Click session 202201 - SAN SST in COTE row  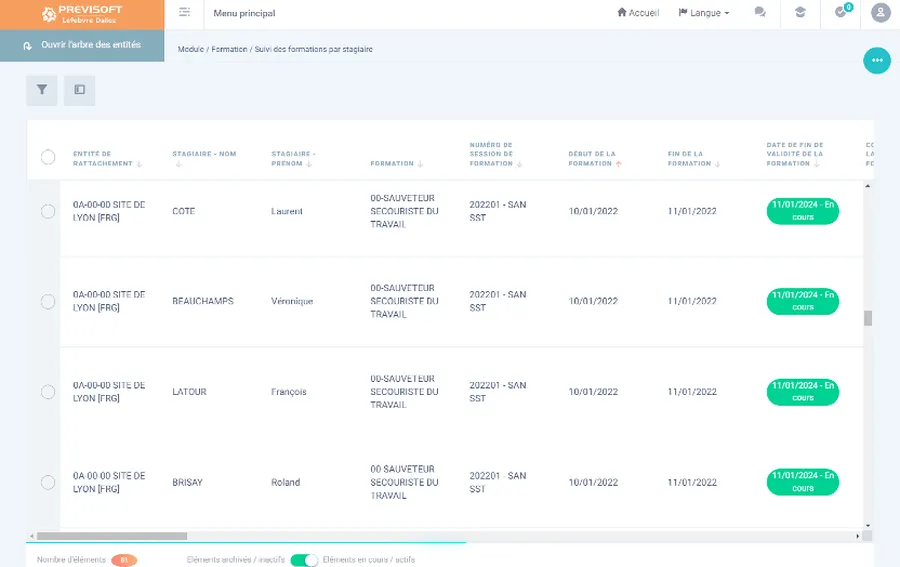tap(498, 211)
